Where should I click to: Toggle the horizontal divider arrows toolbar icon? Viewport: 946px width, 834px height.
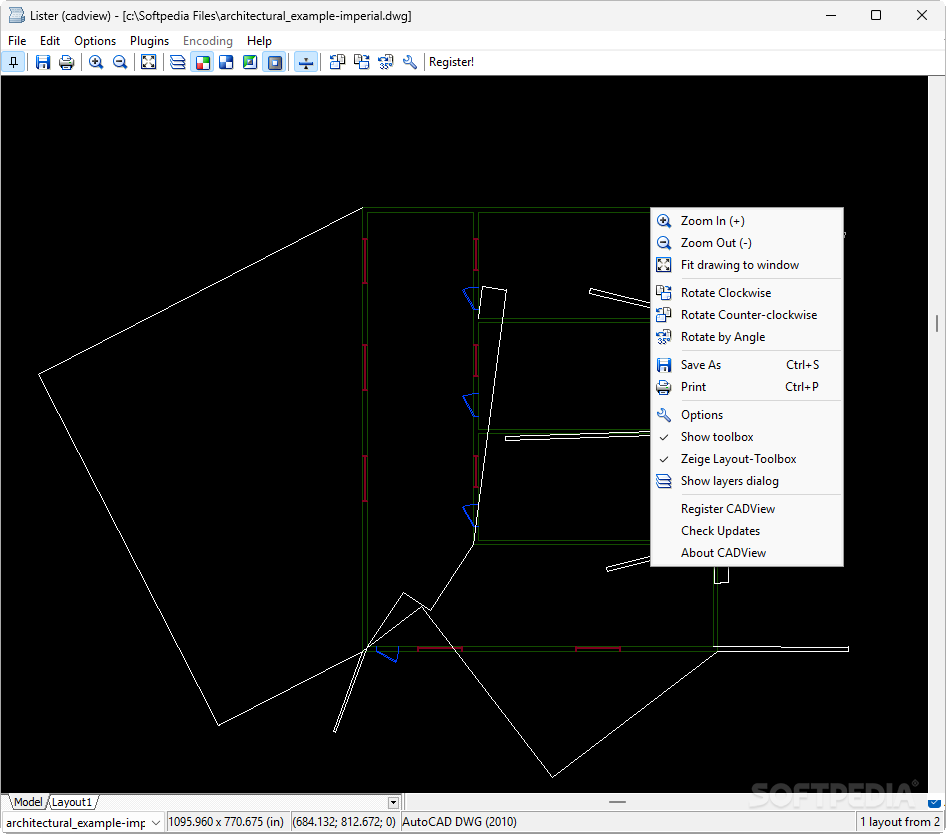(x=306, y=62)
